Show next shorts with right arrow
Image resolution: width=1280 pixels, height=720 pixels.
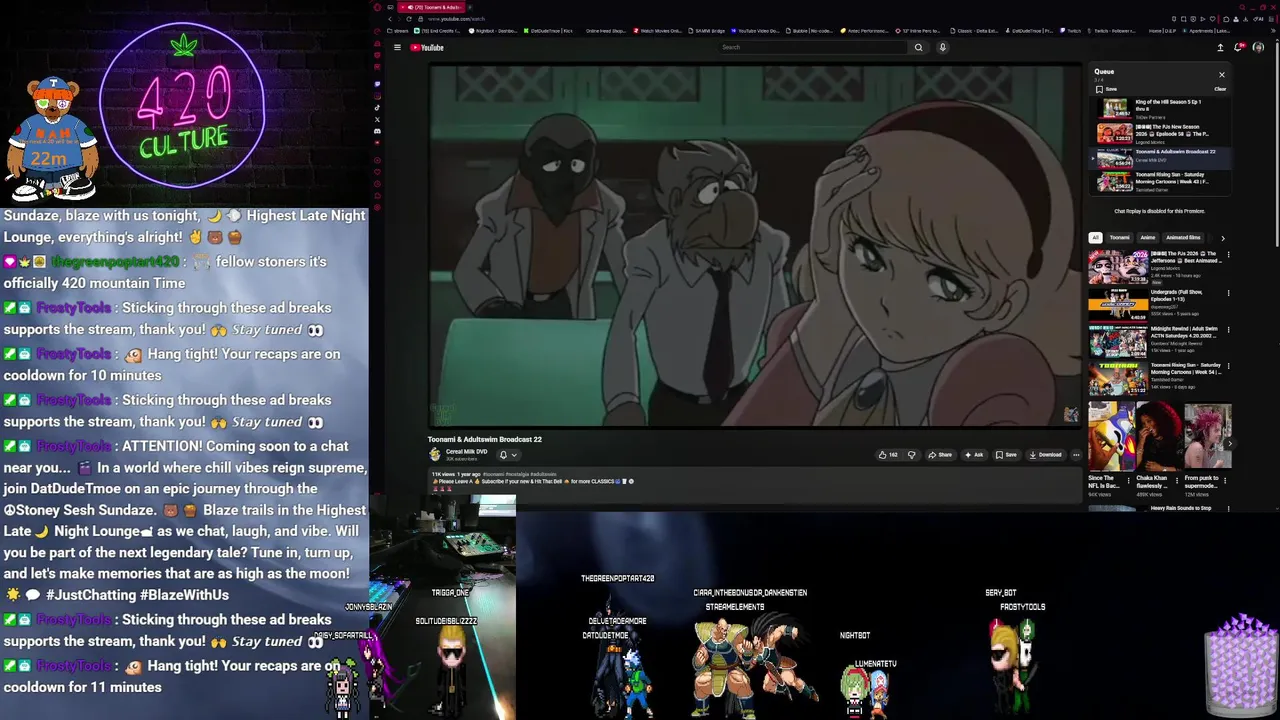(x=1229, y=444)
